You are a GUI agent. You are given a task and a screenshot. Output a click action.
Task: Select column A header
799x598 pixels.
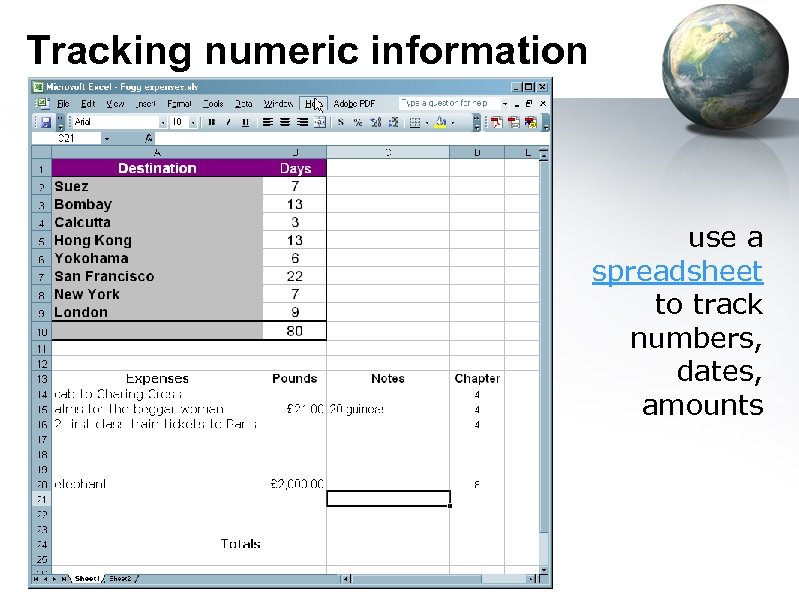(x=157, y=152)
